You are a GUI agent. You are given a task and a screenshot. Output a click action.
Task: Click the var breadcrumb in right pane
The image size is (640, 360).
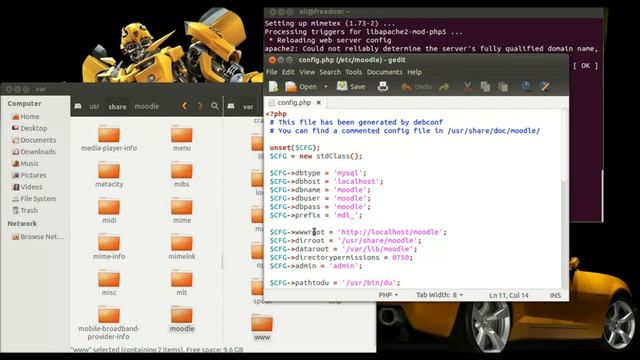(248, 107)
